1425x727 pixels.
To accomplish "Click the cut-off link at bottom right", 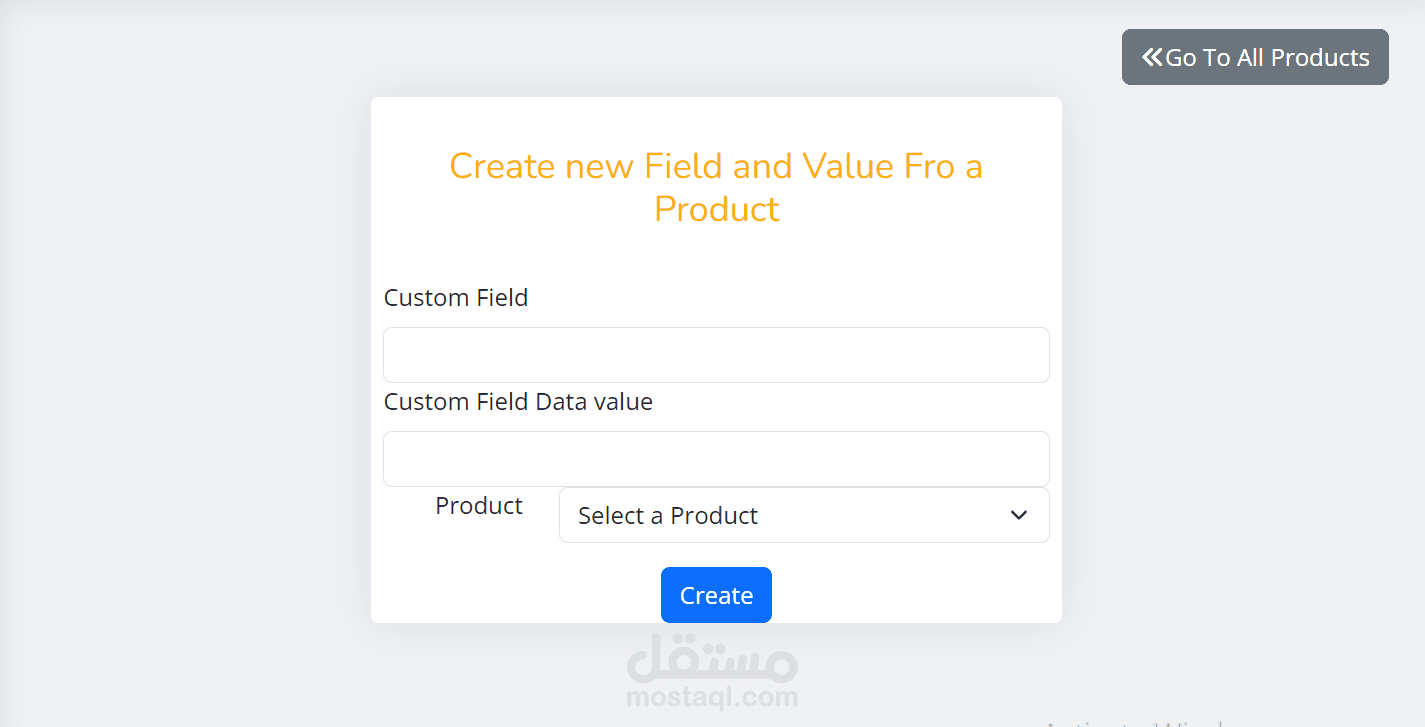I will point(1135,723).
